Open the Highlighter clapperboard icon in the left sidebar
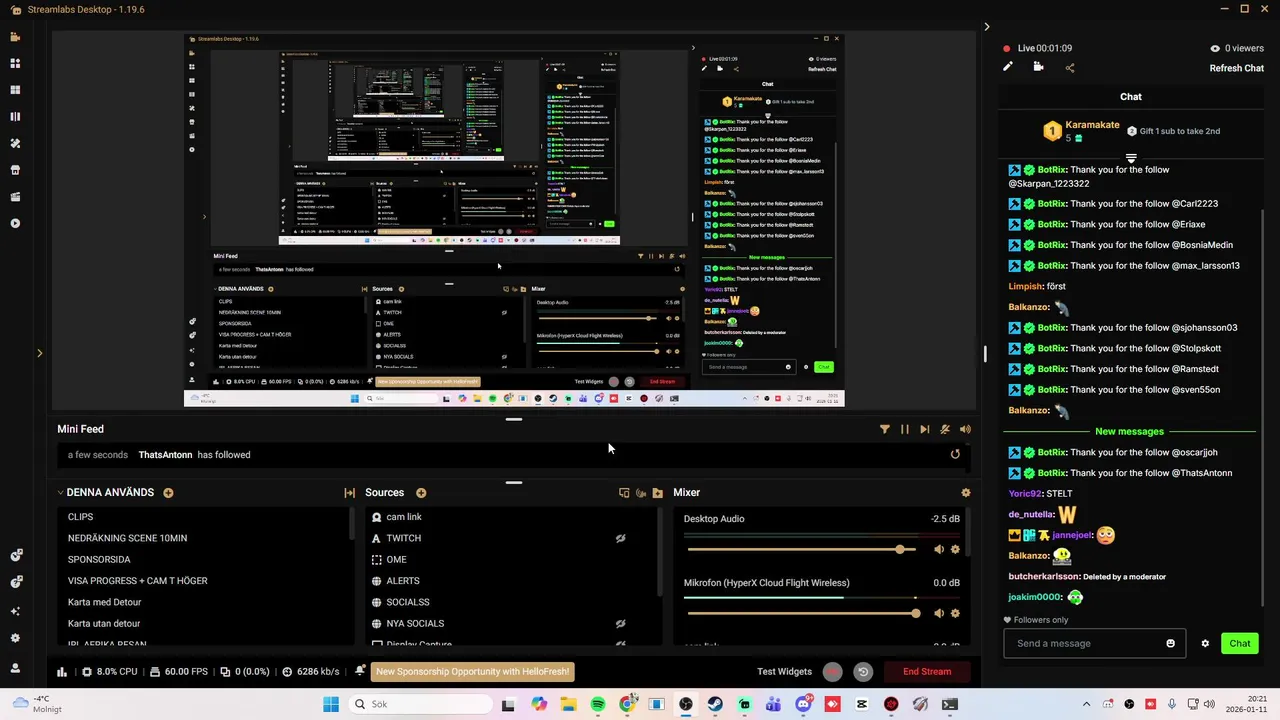 [15, 197]
